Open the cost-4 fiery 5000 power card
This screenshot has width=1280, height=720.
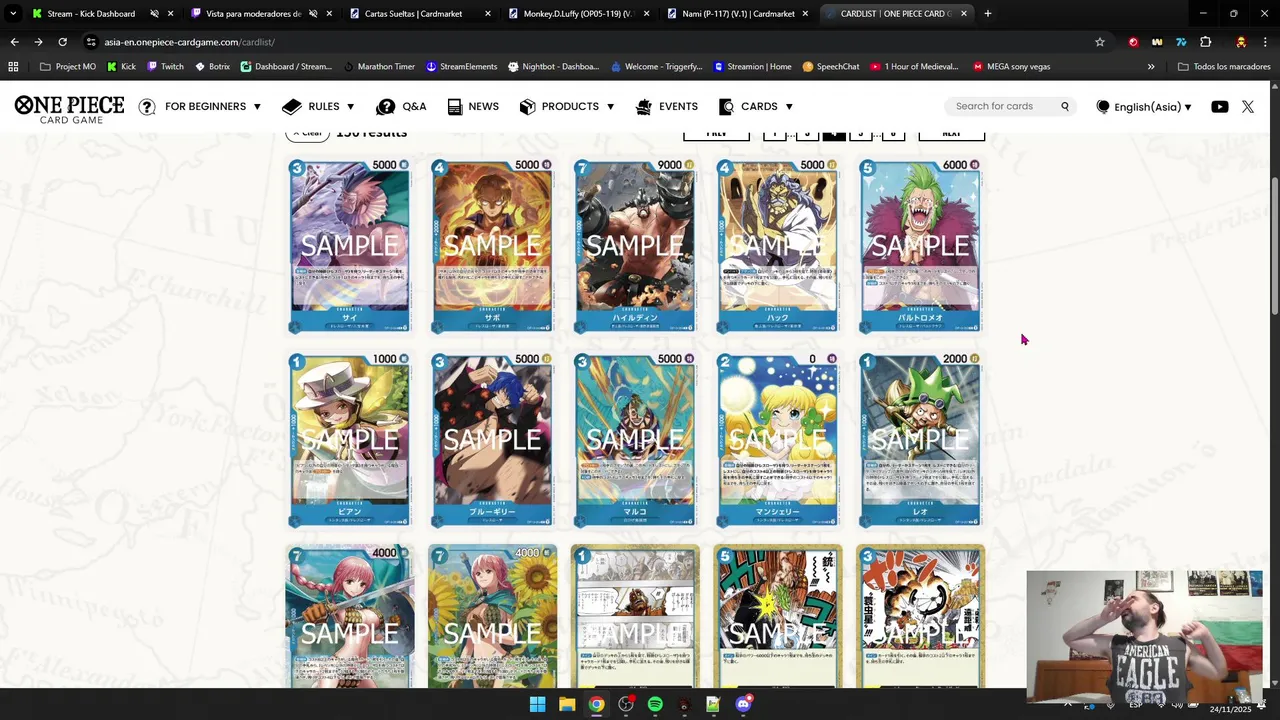492,246
